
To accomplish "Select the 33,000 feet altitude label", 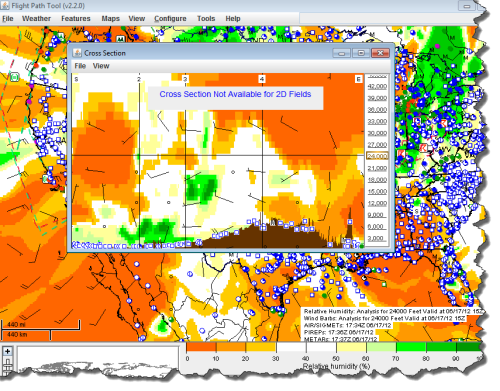I will pyautogui.click(x=377, y=121).
